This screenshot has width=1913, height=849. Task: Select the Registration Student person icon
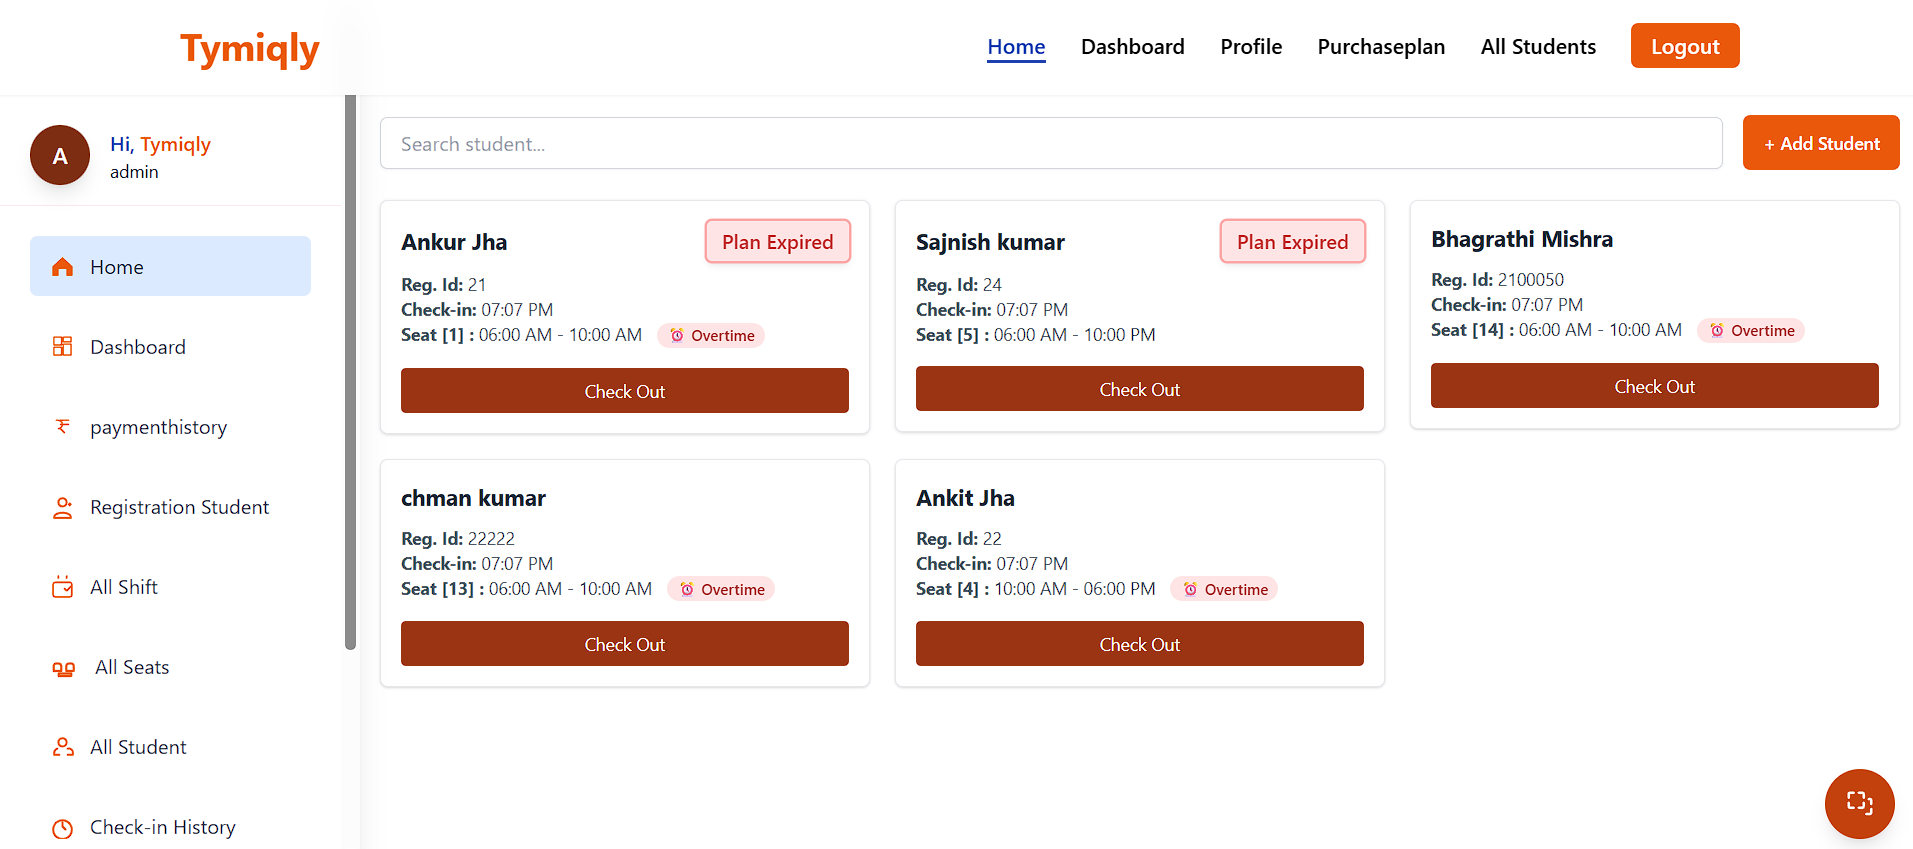62,508
